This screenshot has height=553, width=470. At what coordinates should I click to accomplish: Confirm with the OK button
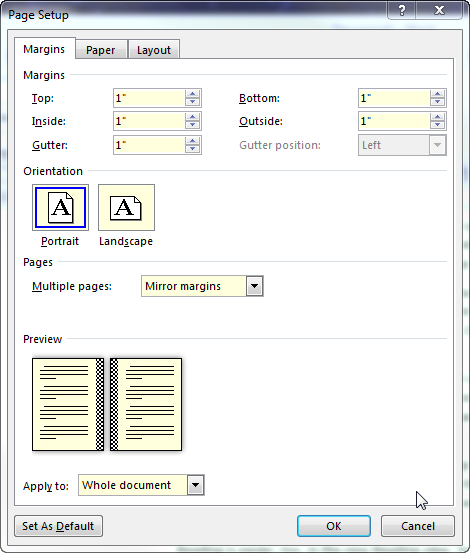(334, 526)
